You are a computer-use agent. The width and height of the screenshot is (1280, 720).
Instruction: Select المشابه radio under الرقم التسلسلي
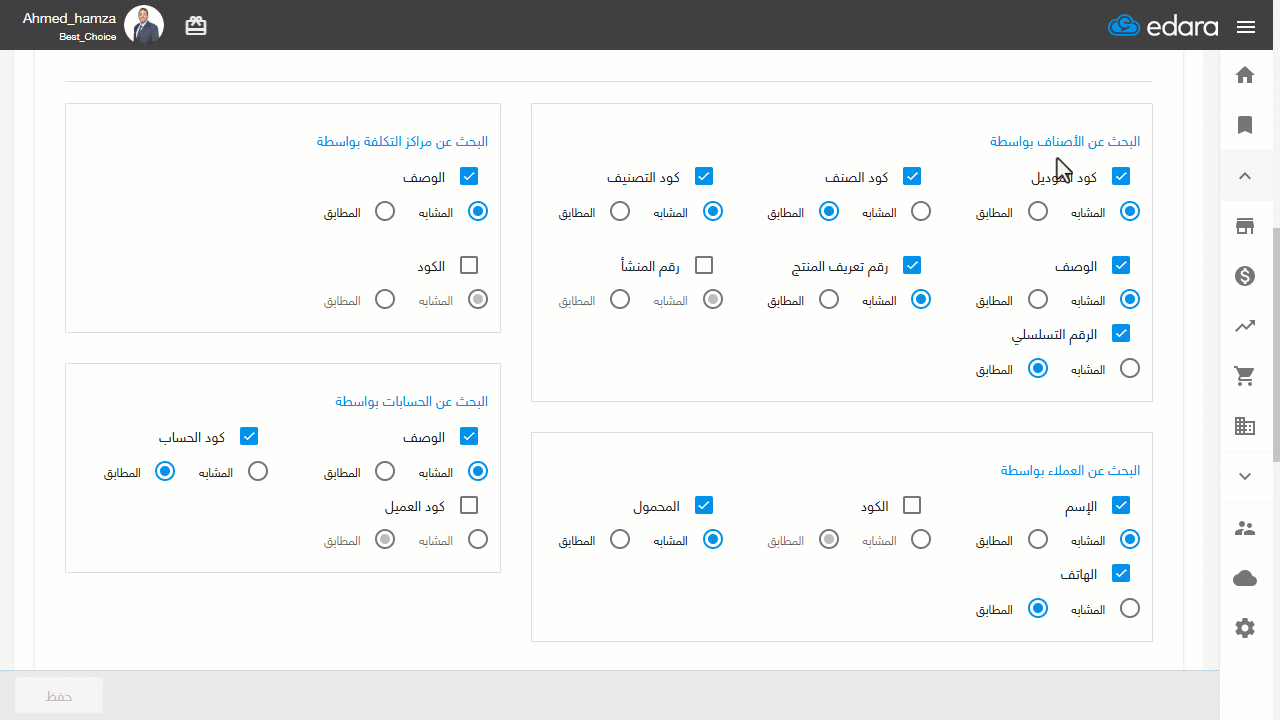tap(1130, 368)
